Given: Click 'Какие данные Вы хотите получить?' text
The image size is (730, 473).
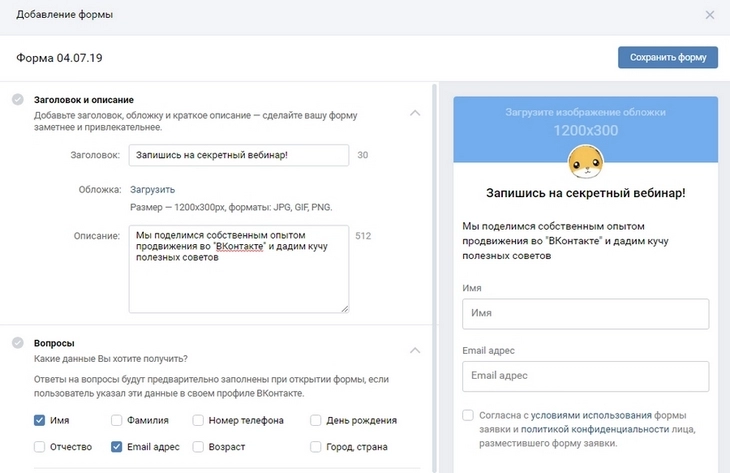Looking at the screenshot, I should (111, 359).
